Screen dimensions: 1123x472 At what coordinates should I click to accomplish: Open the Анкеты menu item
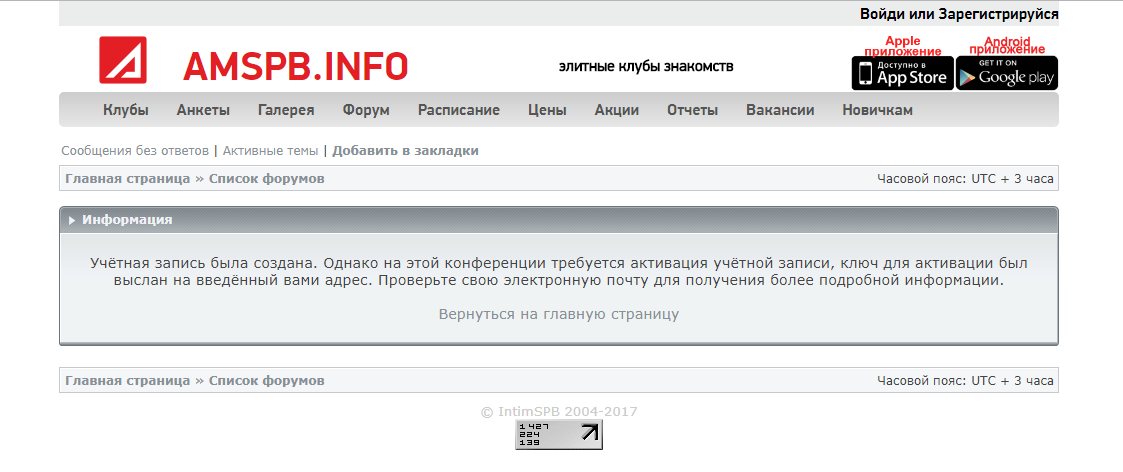tap(203, 110)
